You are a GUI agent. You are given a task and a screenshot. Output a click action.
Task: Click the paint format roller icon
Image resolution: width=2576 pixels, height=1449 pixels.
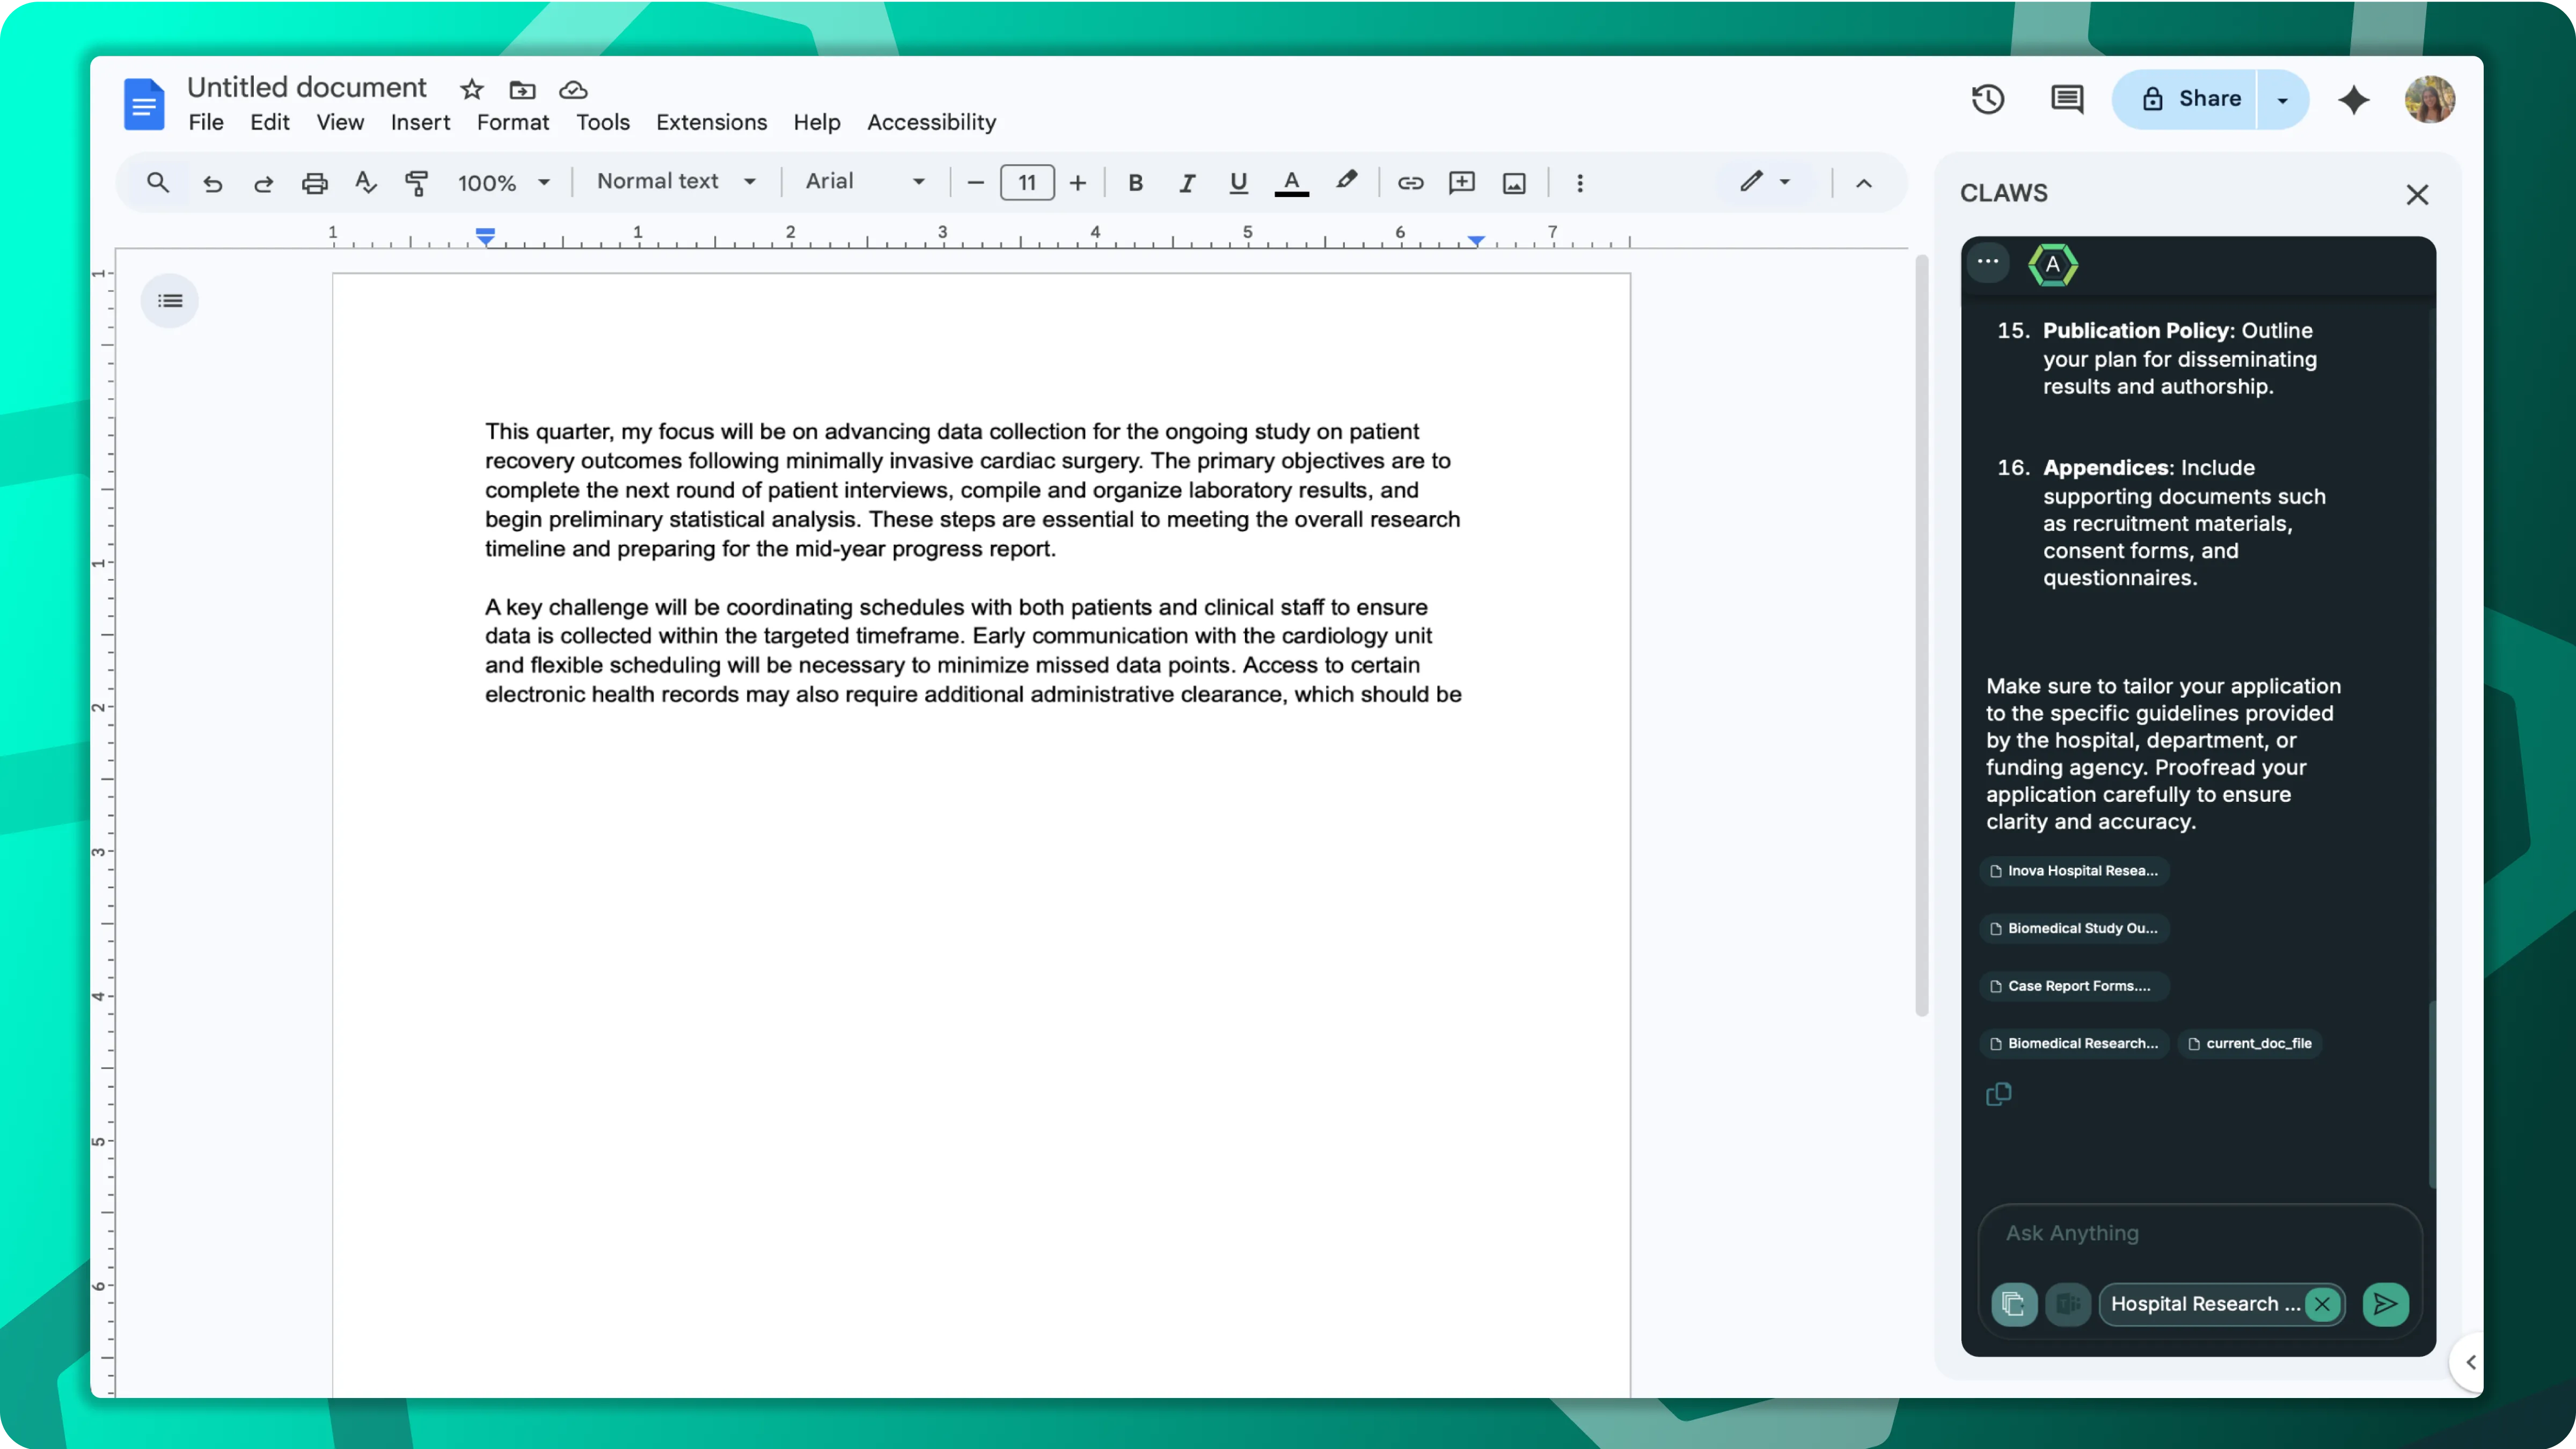tap(416, 183)
